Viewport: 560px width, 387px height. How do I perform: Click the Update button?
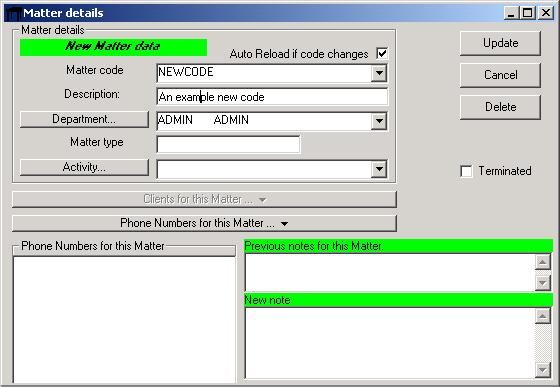click(500, 43)
